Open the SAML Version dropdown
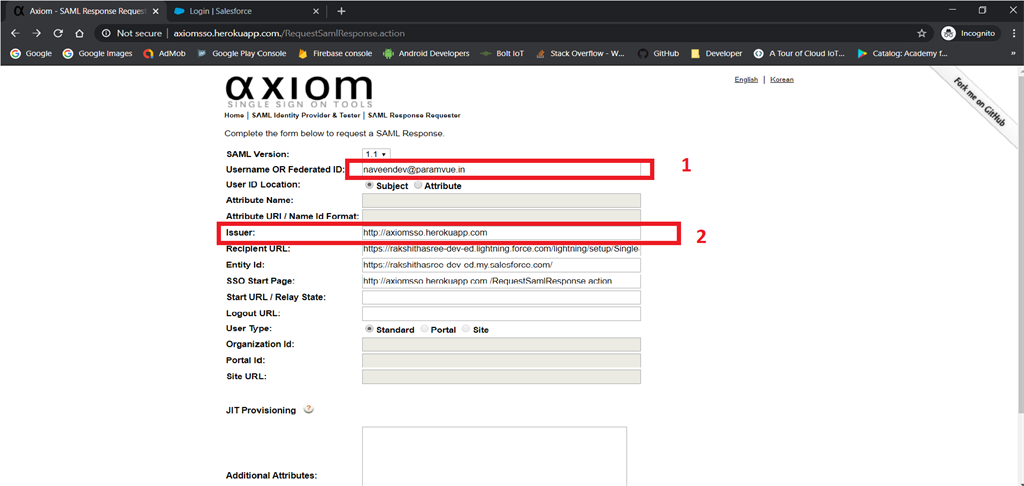This screenshot has width=1024, height=486. pyautogui.click(x=376, y=154)
